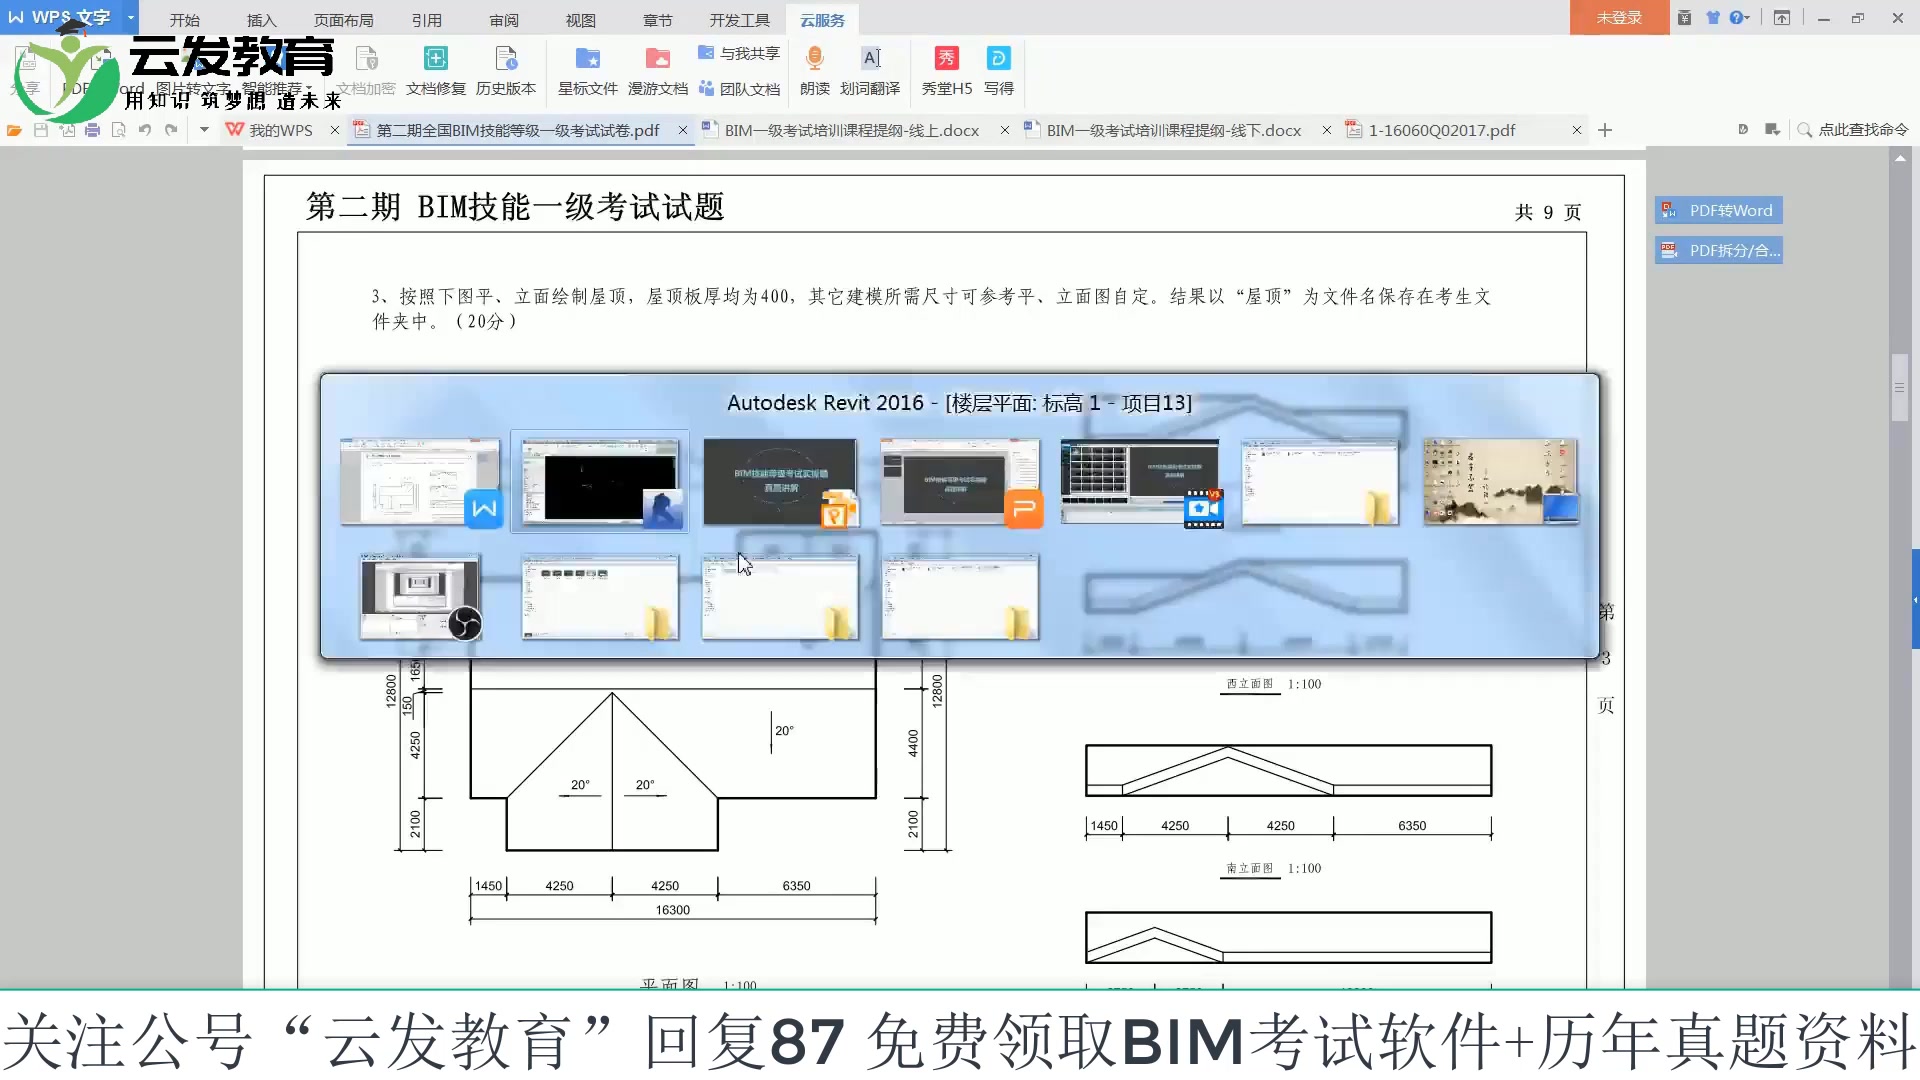Click the scrollbar up arrow on the right
This screenshot has width=1920, height=1080.
(x=1899, y=157)
